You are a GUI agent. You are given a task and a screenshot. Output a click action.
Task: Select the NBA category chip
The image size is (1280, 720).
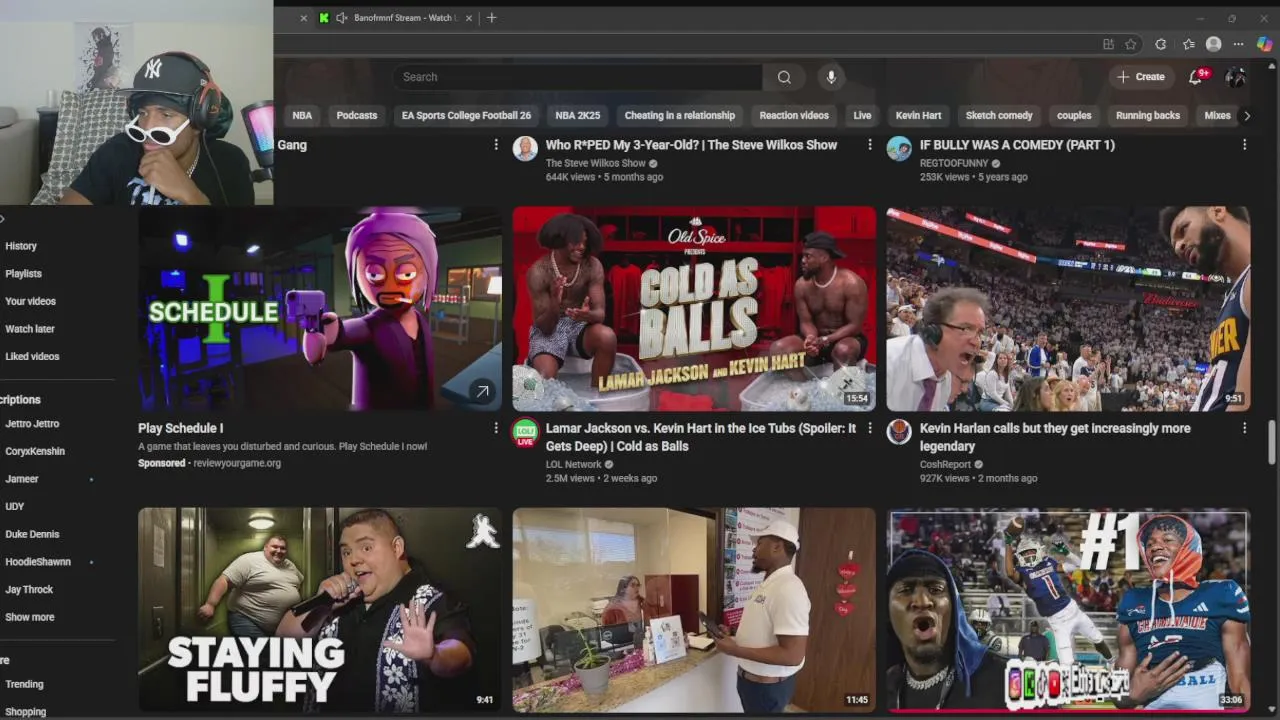(302, 115)
